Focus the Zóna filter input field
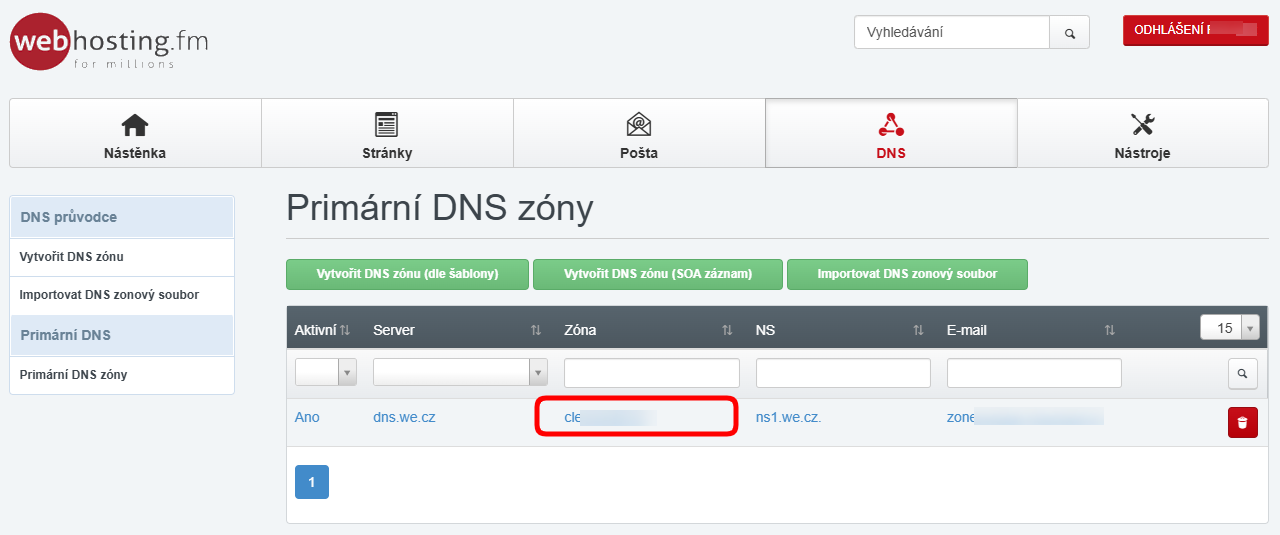Image resolution: width=1280 pixels, height=535 pixels. pyautogui.click(x=651, y=373)
